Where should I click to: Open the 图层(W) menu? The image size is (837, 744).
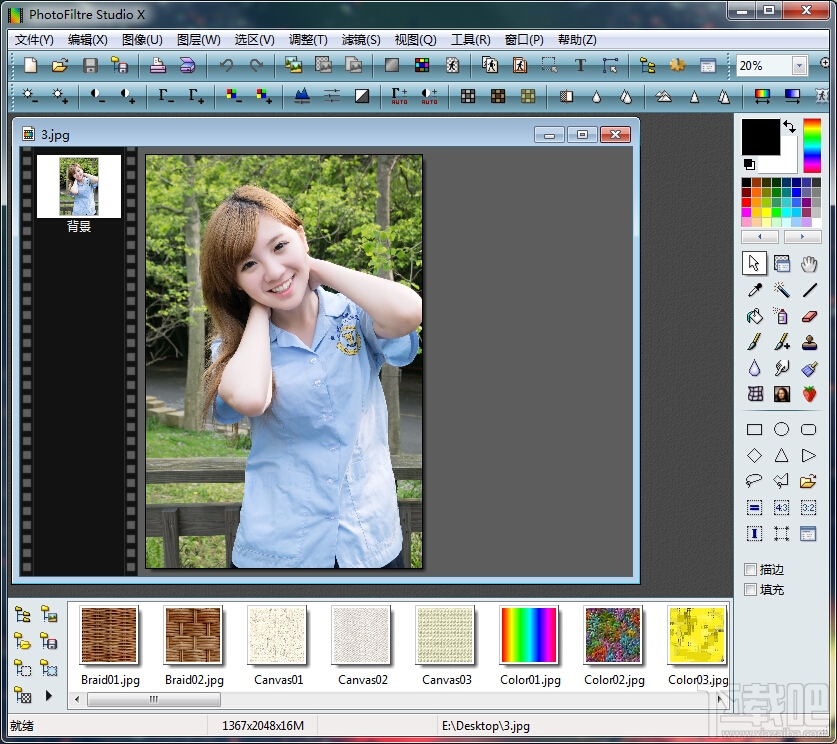point(198,40)
